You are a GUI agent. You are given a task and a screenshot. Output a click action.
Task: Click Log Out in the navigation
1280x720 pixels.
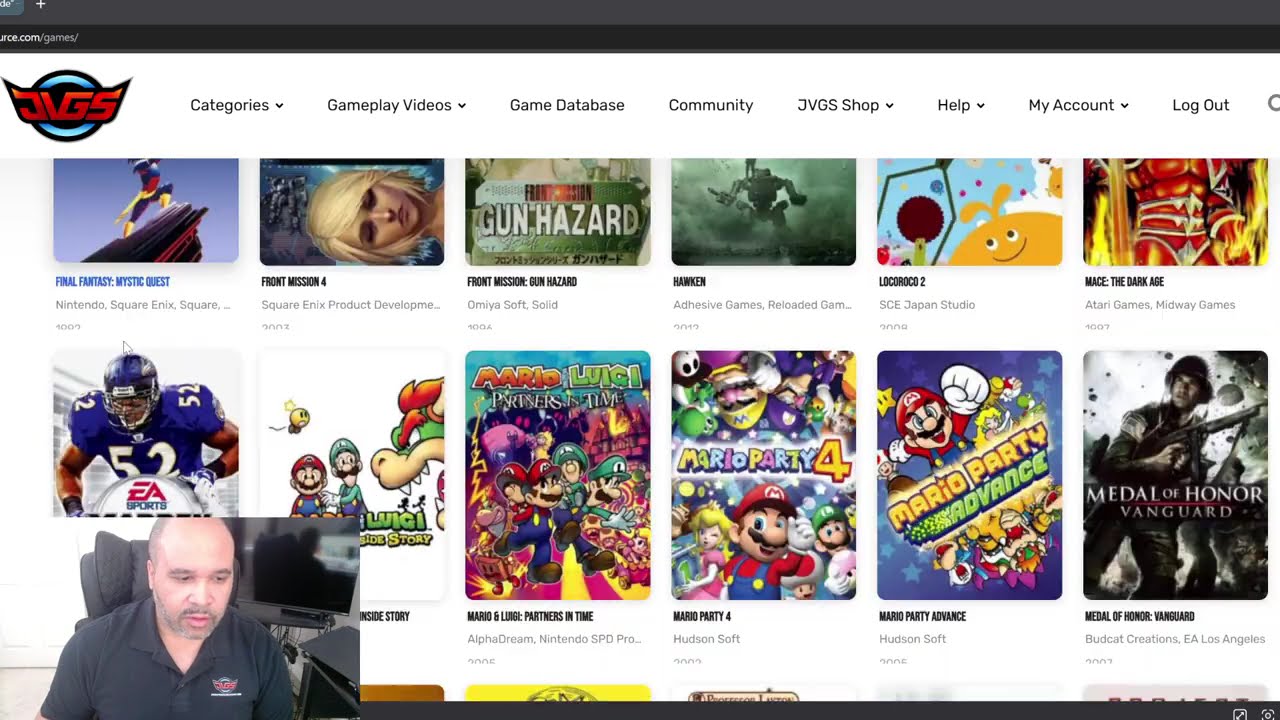(x=1201, y=105)
